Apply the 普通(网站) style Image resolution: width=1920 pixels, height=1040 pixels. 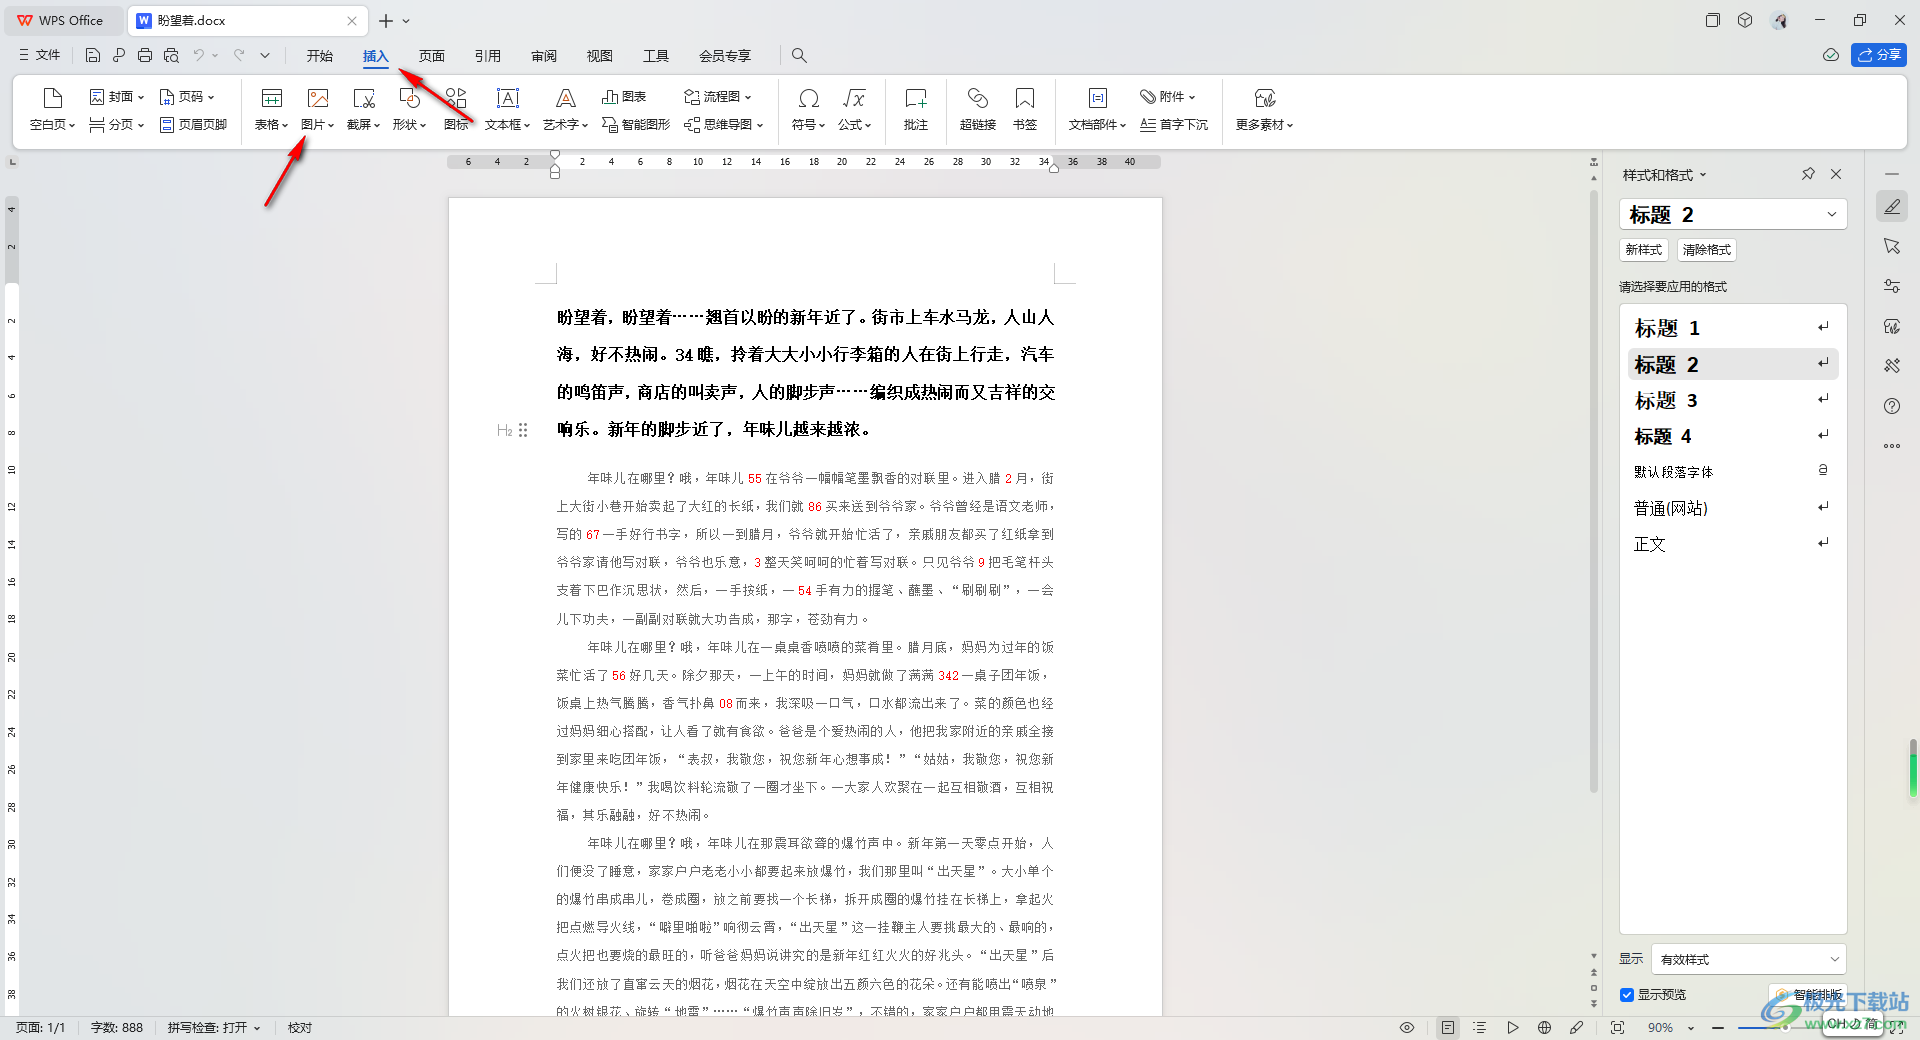pos(1733,508)
